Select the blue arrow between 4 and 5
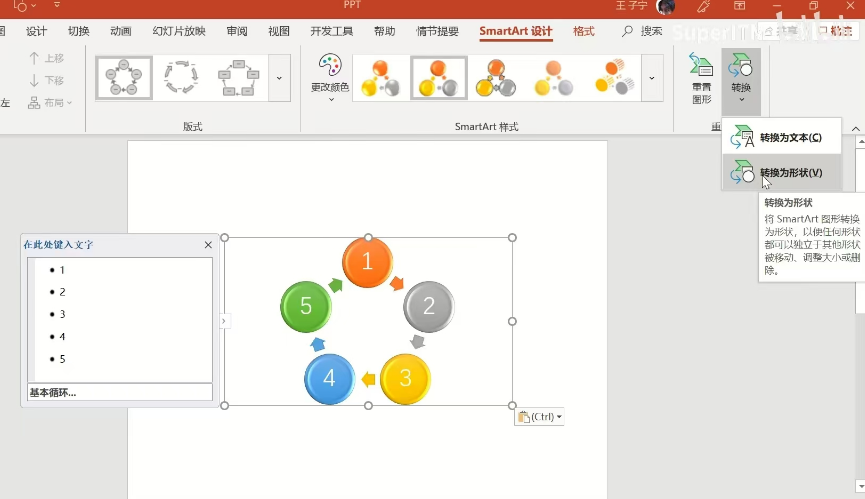Image resolution: width=865 pixels, height=499 pixels. 318,344
